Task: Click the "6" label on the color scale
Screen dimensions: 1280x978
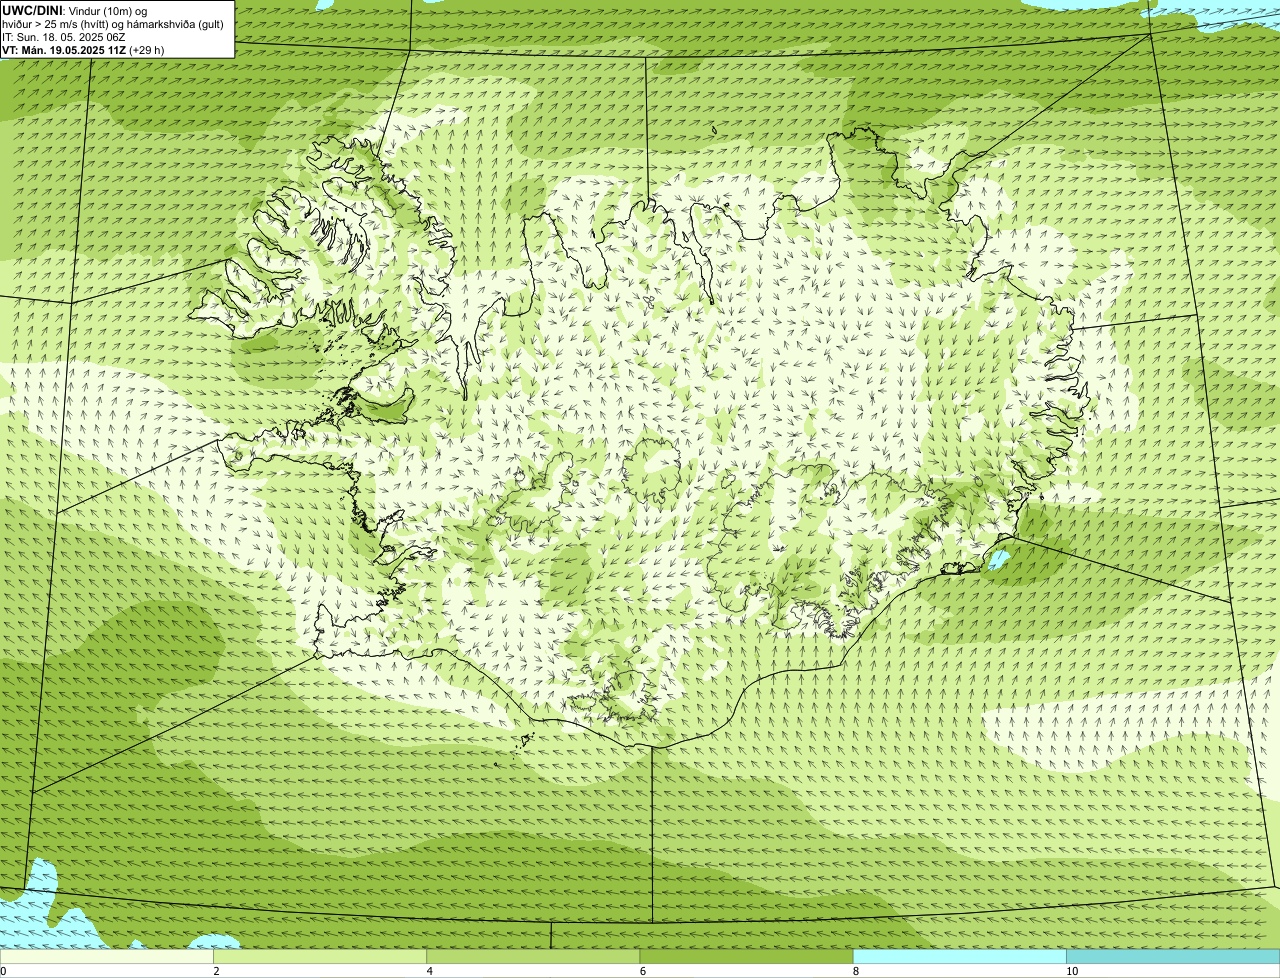Action: point(643,971)
